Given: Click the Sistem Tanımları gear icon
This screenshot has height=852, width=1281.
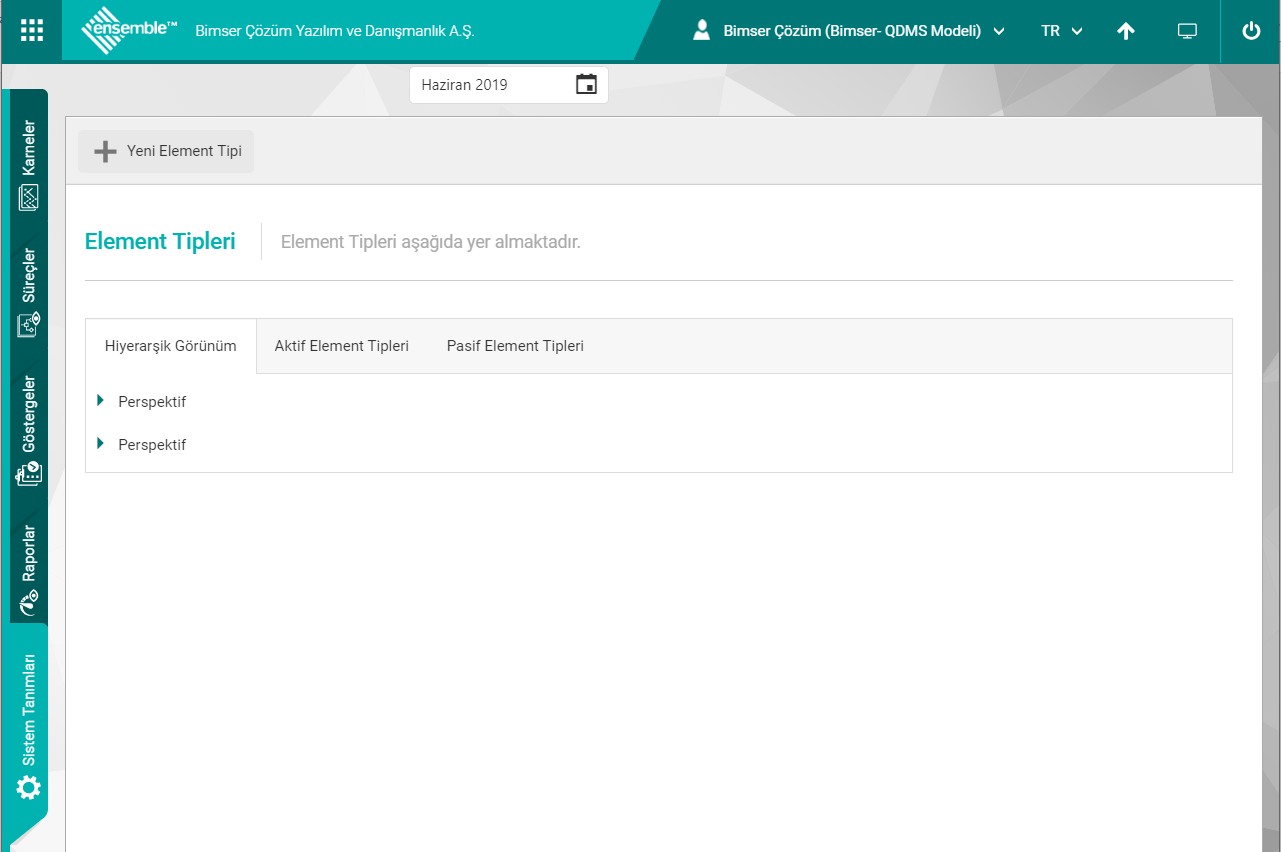Looking at the screenshot, I should 29,788.
